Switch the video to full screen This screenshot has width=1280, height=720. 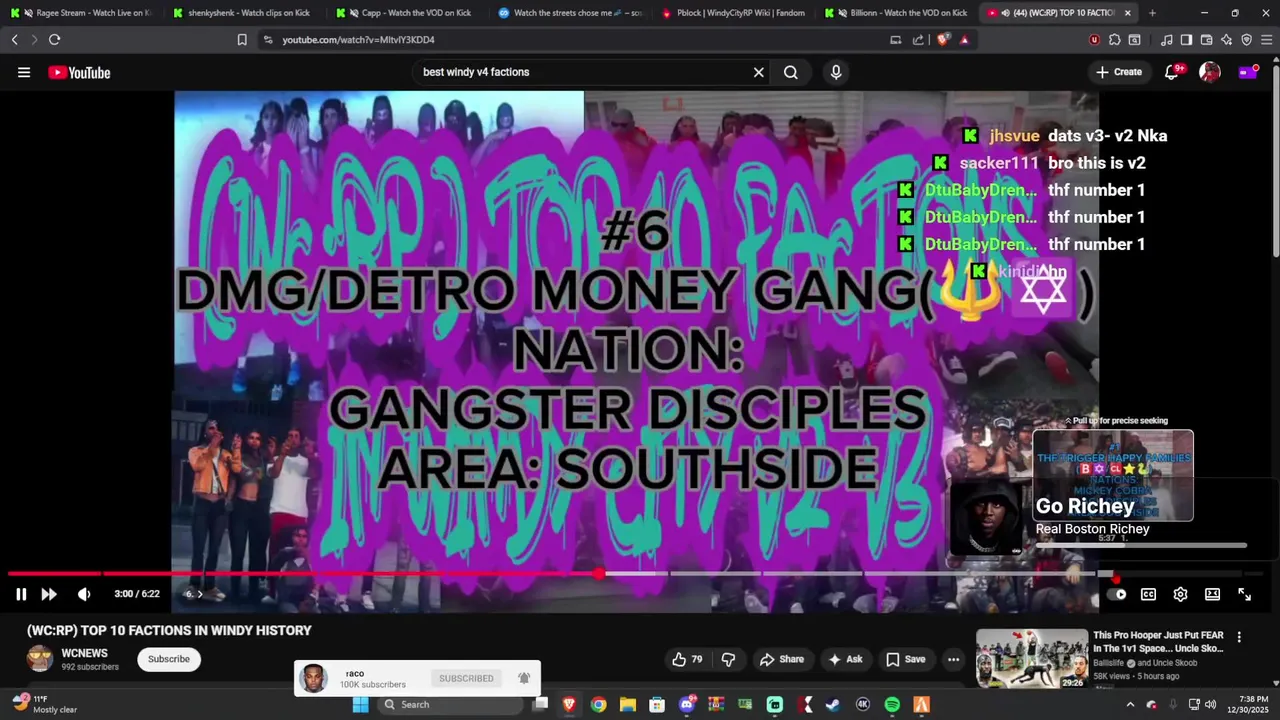point(1244,594)
